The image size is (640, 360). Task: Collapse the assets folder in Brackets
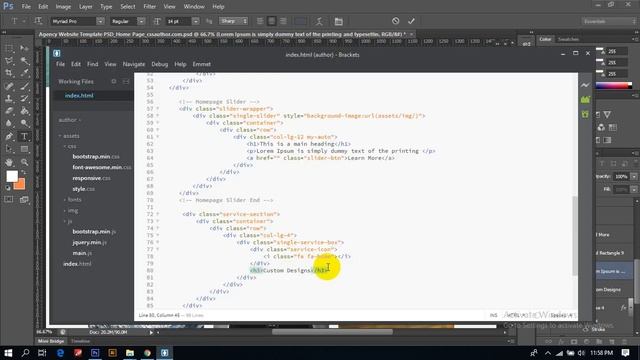tap(60, 136)
